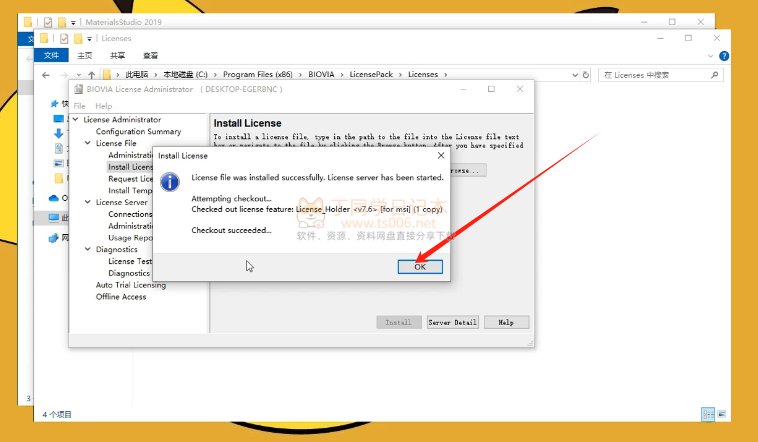Viewport: 758px width, 442px height.
Task: Click BIOVIA in the address path
Action: 321,74
